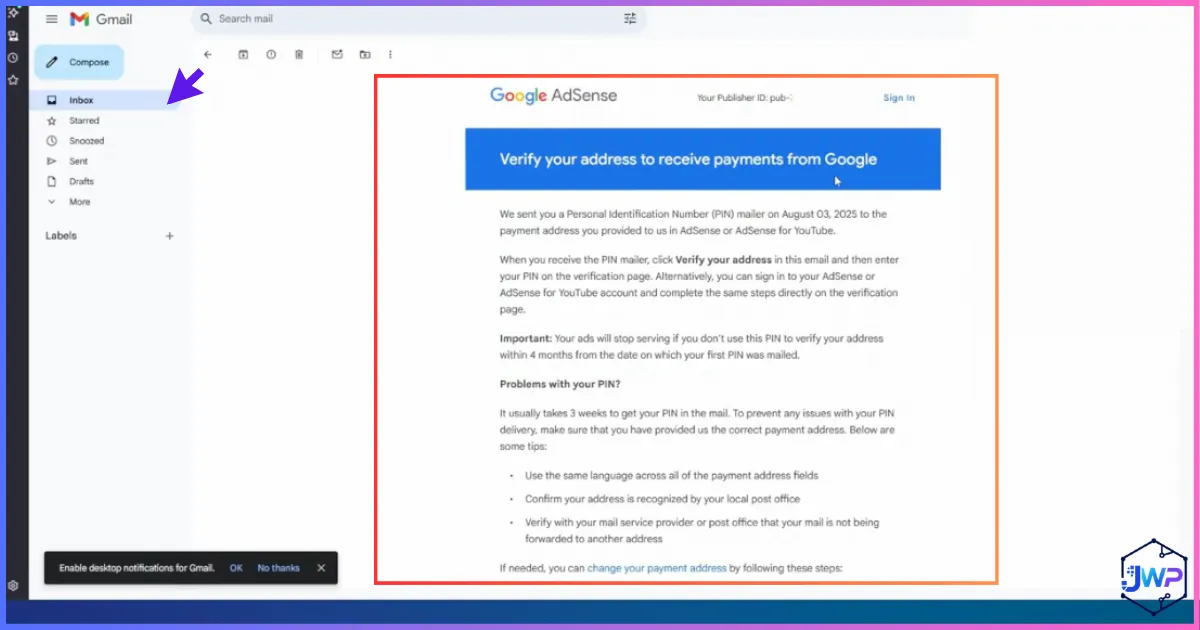This screenshot has height=630, width=1200.
Task: Click the Move to folder icon
Action: [365, 54]
